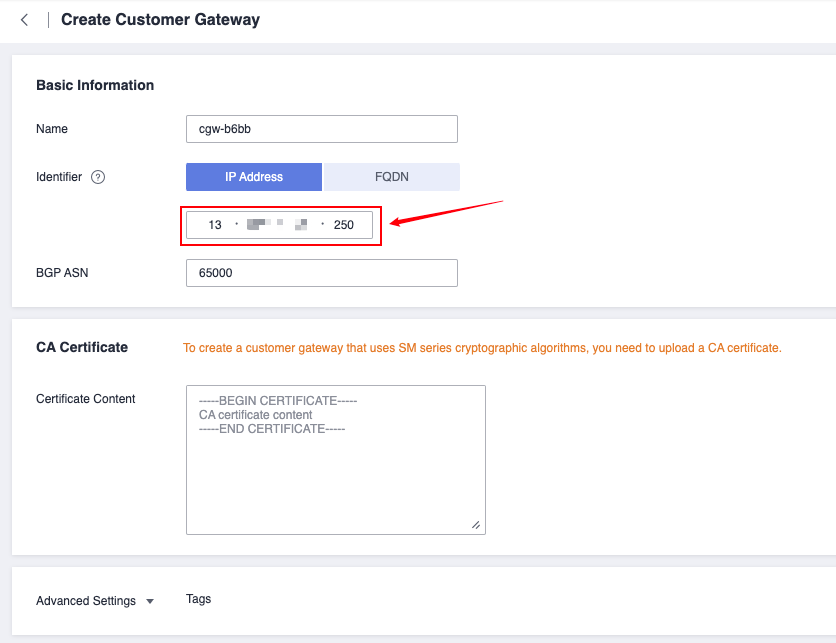The height and width of the screenshot is (643, 836).
Task: Focus the Name field containing cgw-b6bb
Action: 321,129
